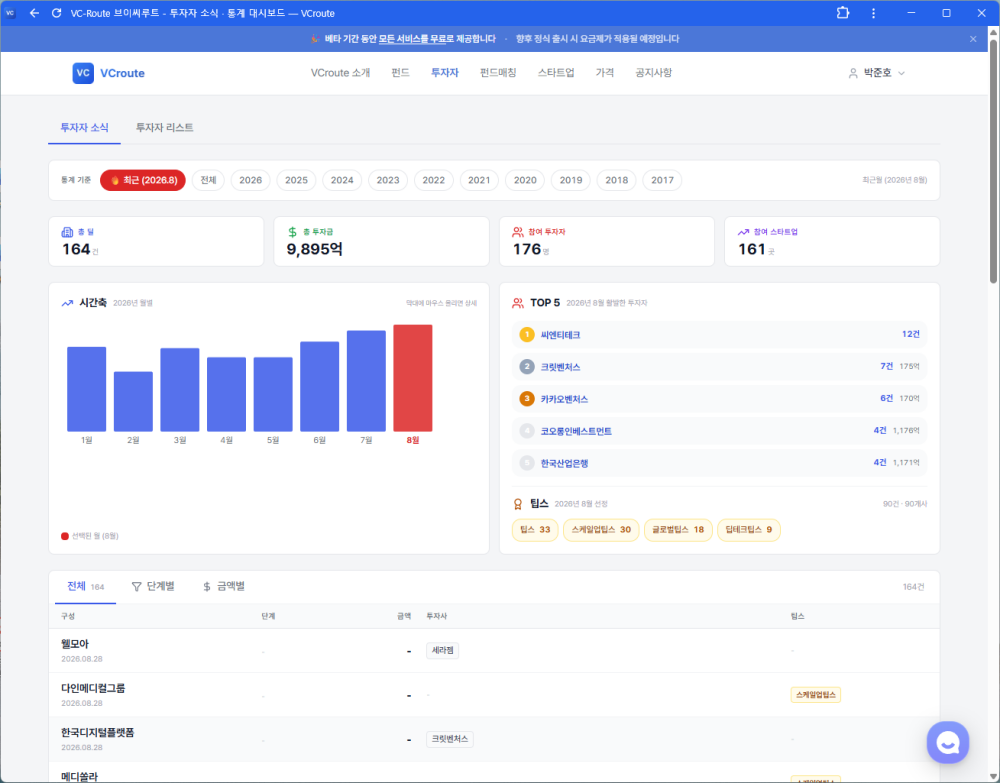Reload the page with the refresh icon

click(56, 13)
